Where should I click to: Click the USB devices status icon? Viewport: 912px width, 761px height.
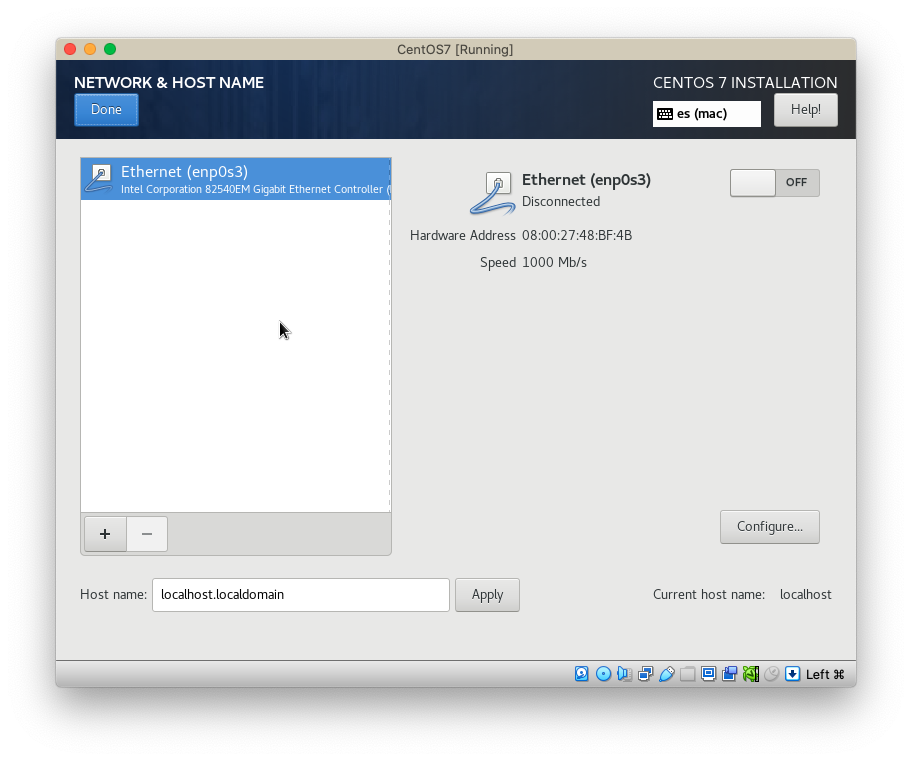(667, 674)
